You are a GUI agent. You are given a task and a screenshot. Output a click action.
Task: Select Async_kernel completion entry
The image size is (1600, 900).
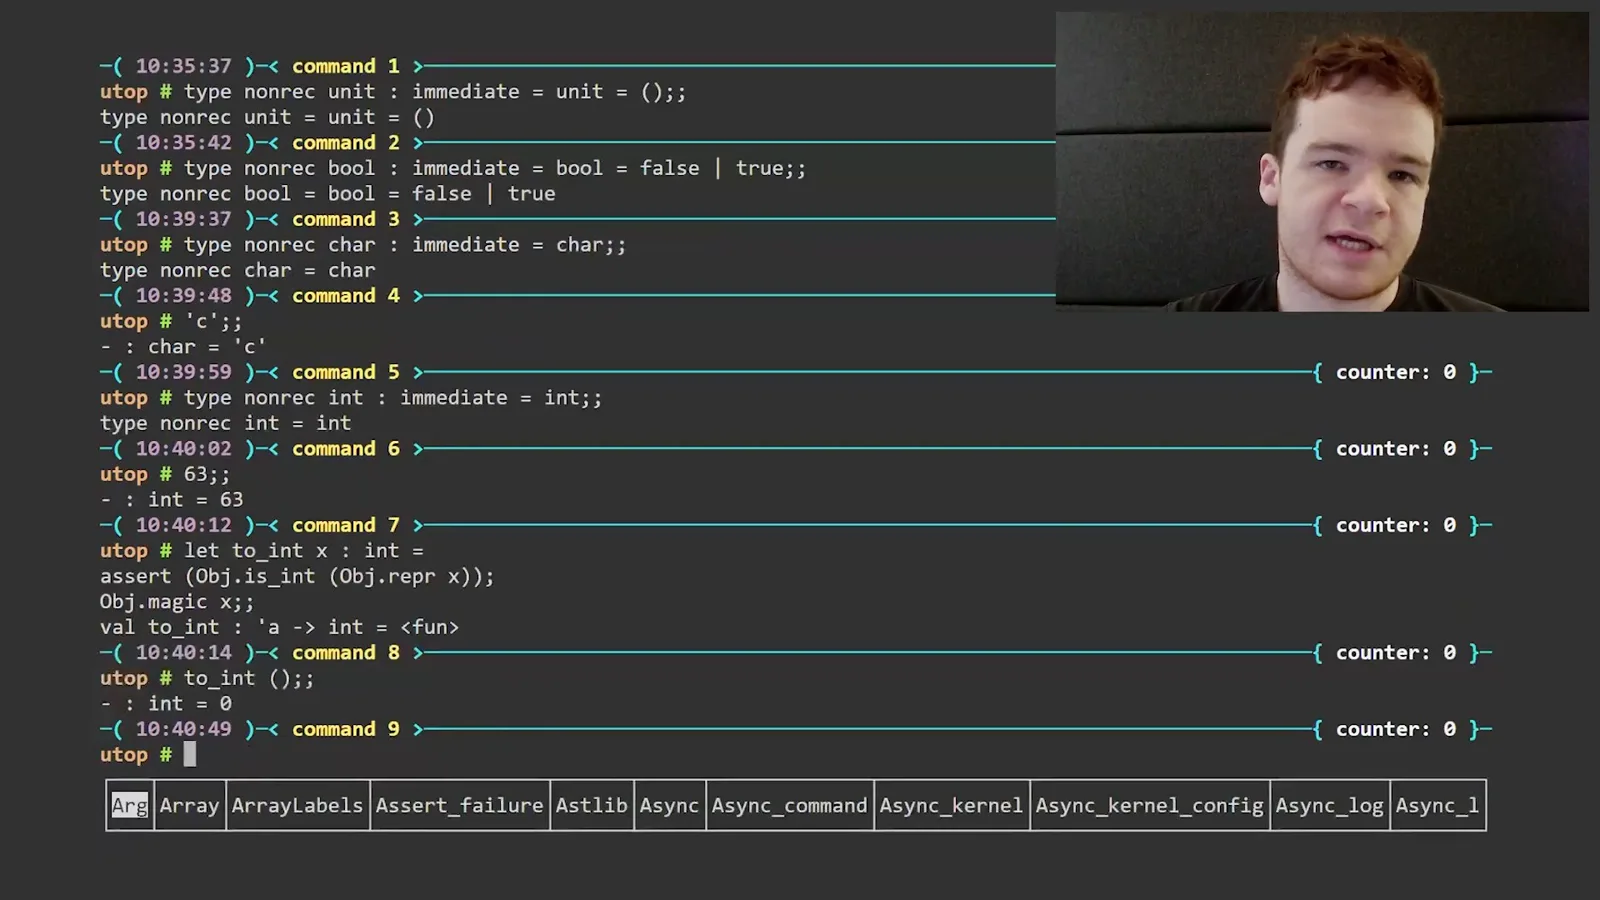[x=951, y=805]
